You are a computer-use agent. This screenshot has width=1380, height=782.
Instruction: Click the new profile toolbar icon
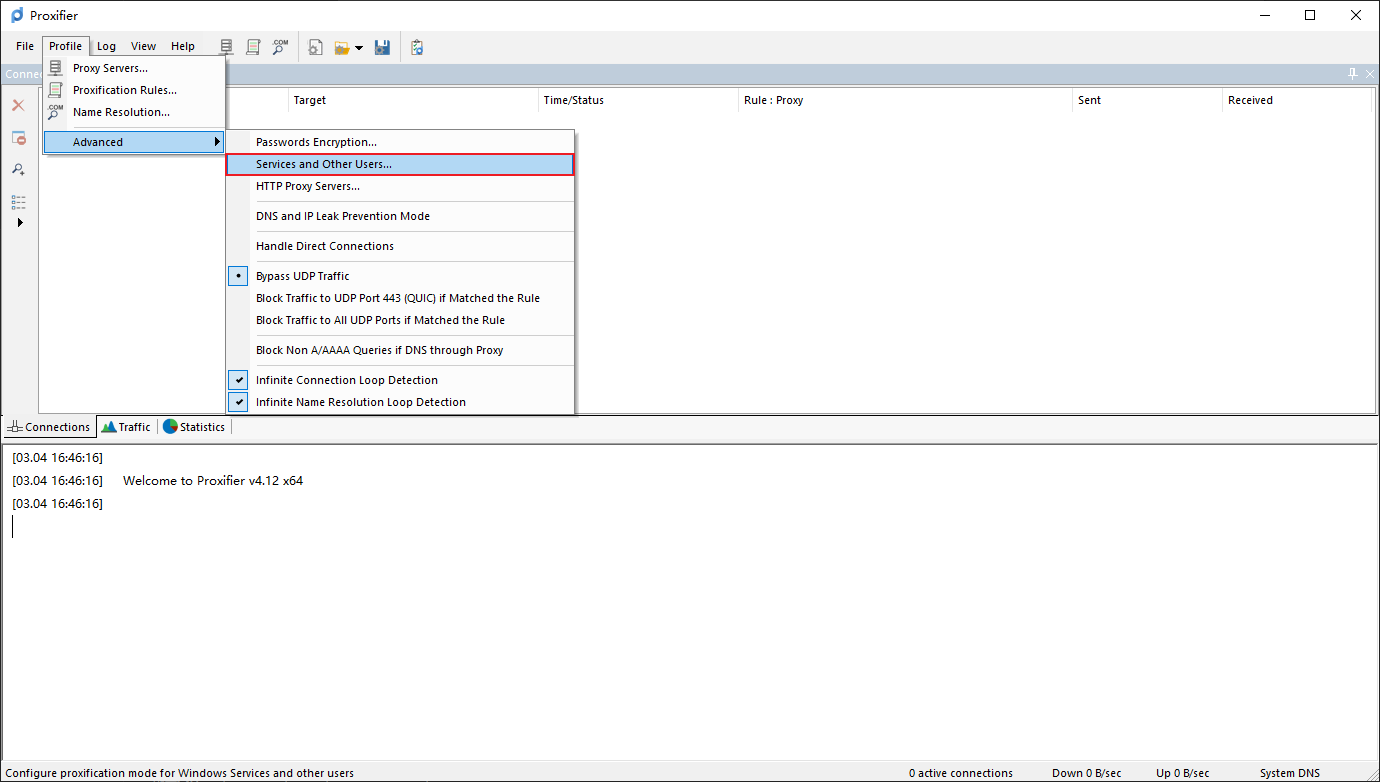315,47
